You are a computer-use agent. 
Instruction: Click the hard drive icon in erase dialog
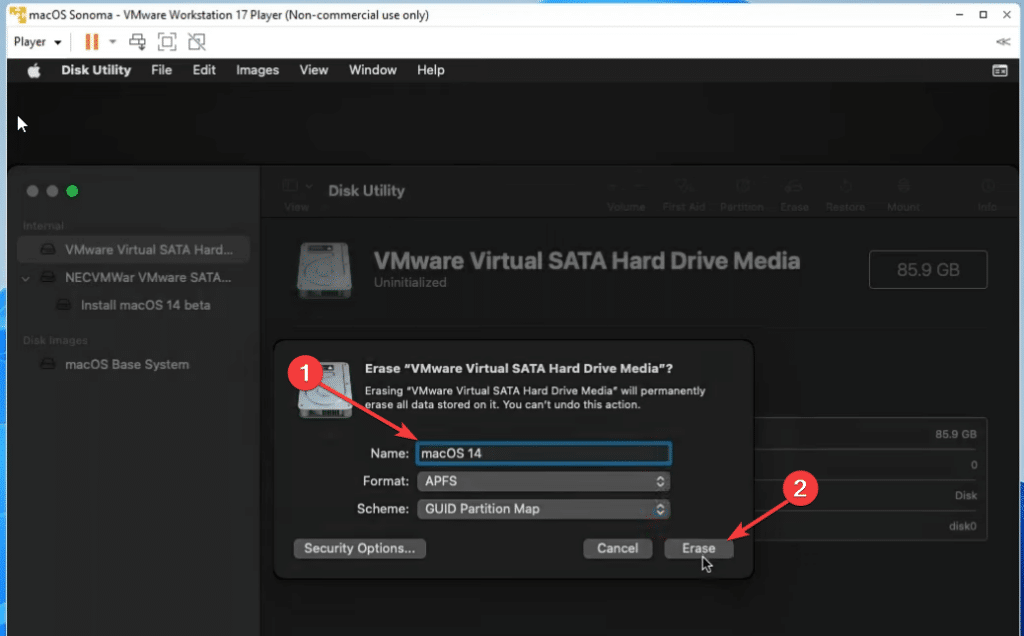click(x=325, y=390)
